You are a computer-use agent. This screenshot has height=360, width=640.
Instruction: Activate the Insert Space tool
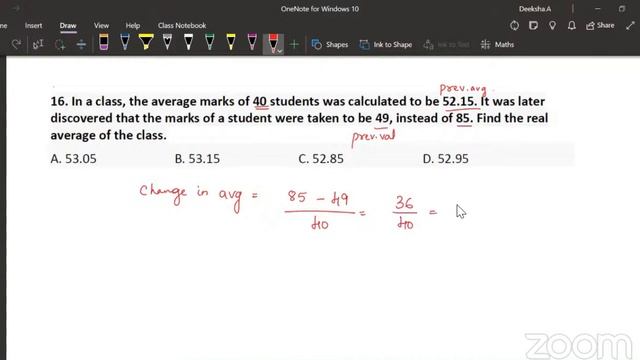click(81, 44)
